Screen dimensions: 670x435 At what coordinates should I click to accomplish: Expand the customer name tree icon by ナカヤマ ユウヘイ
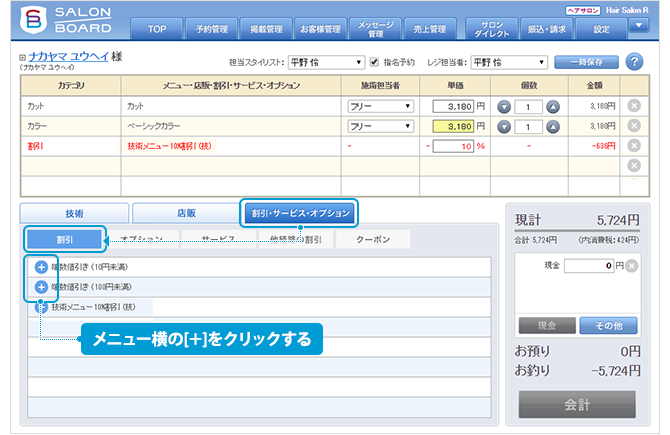pos(22,58)
